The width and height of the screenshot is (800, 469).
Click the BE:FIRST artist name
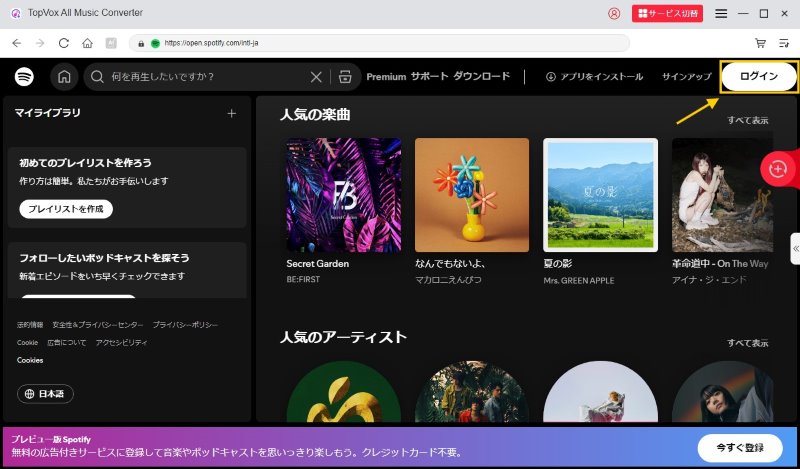point(303,280)
